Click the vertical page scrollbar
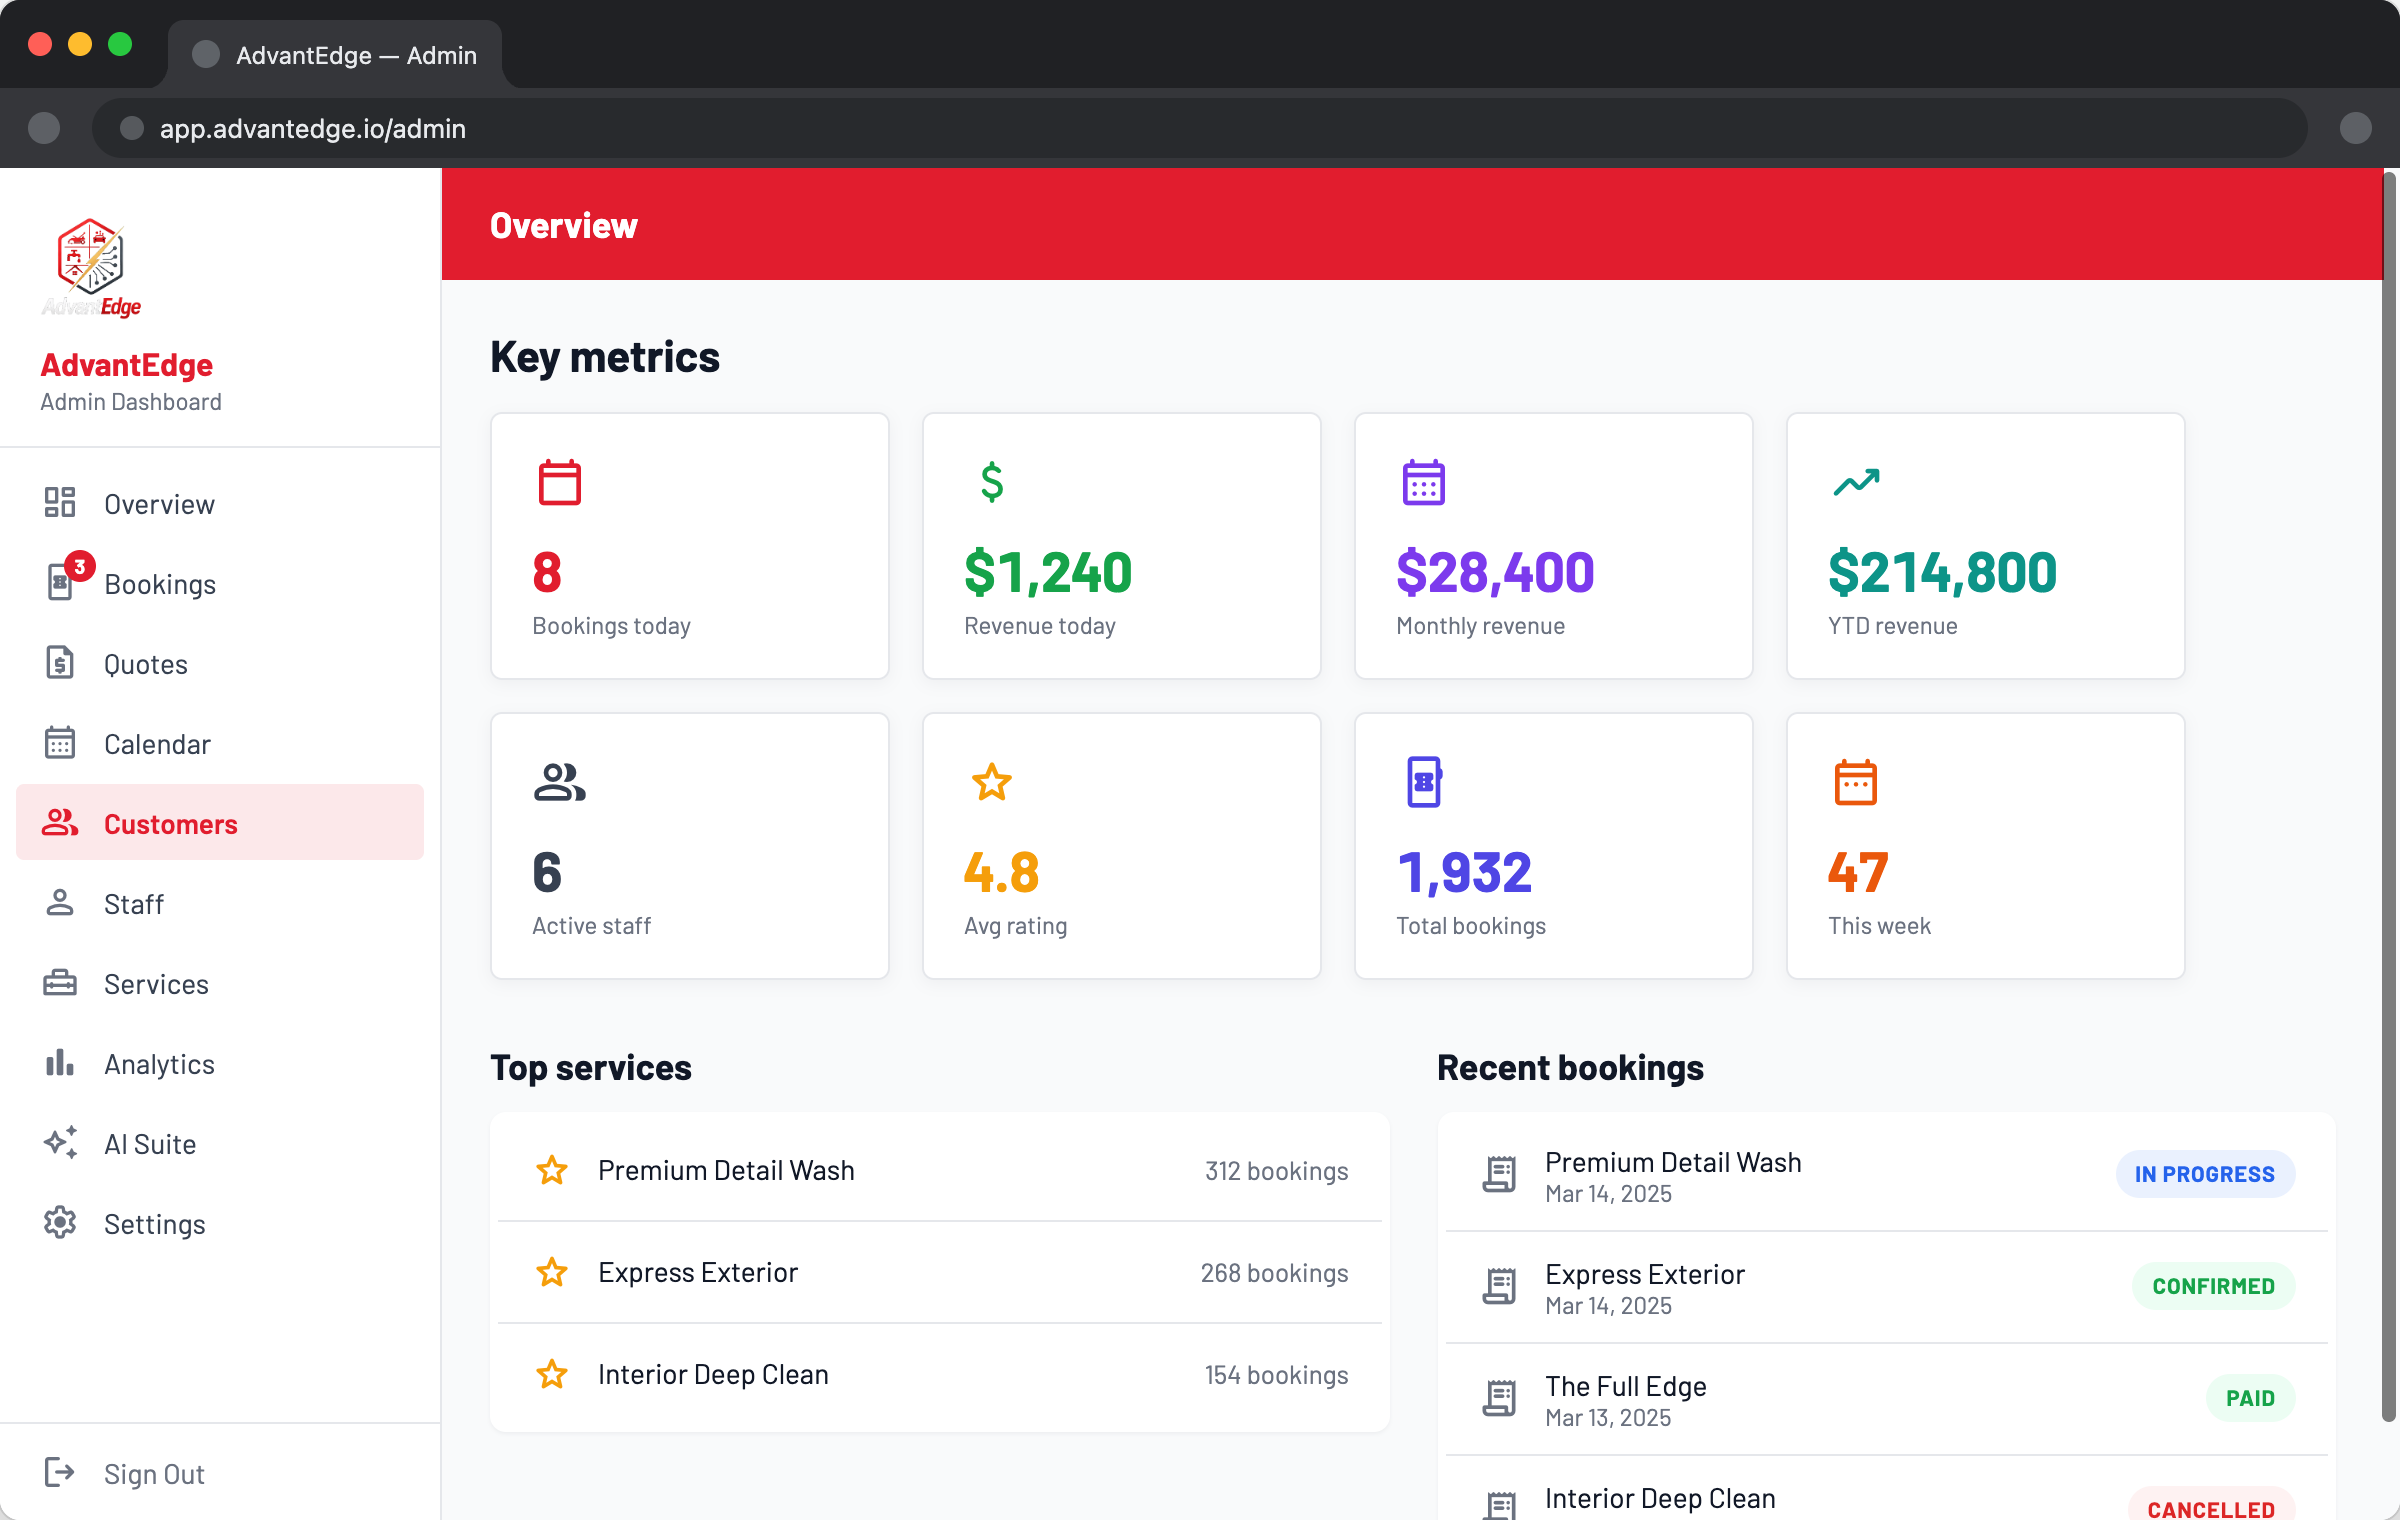This screenshot has height=1520, width=2400. point(2389,796)
